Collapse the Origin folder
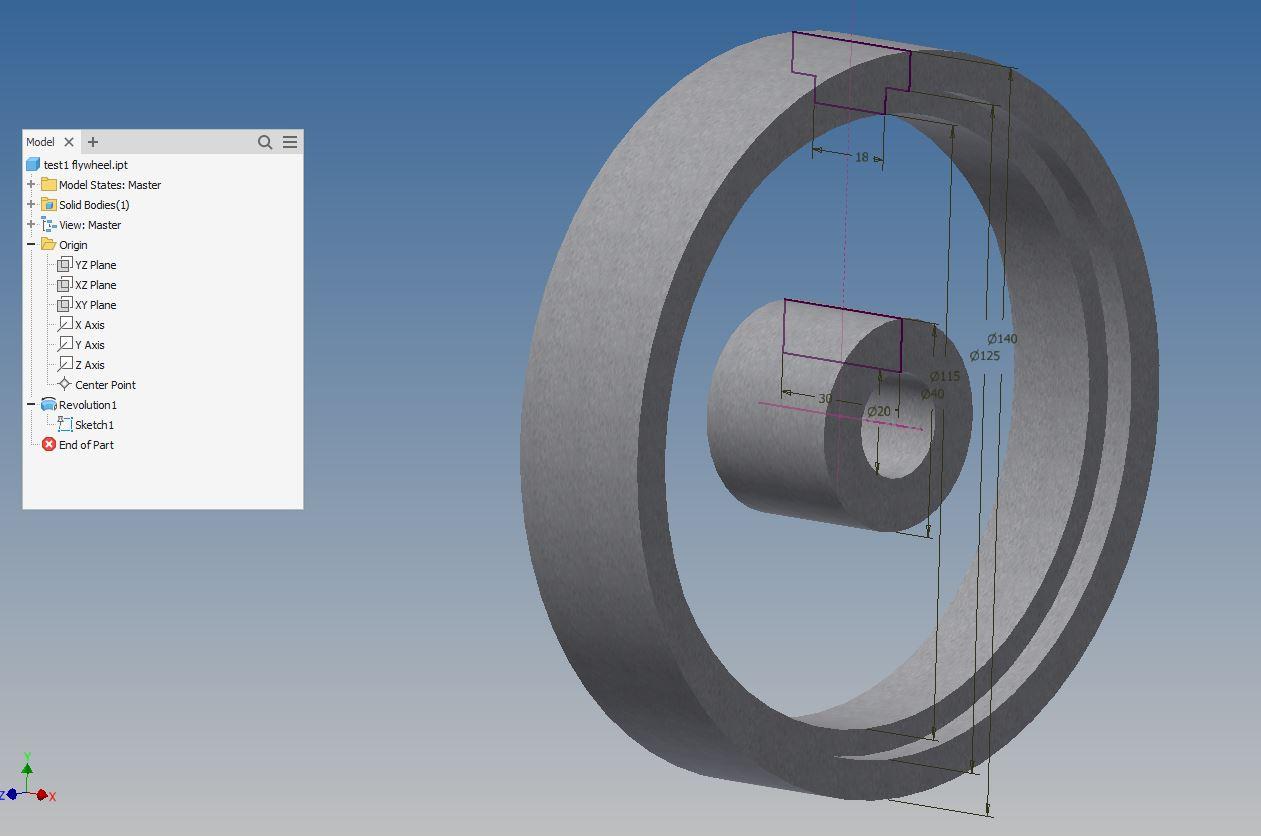This screenshot has width=1261, height=836. 32,244
